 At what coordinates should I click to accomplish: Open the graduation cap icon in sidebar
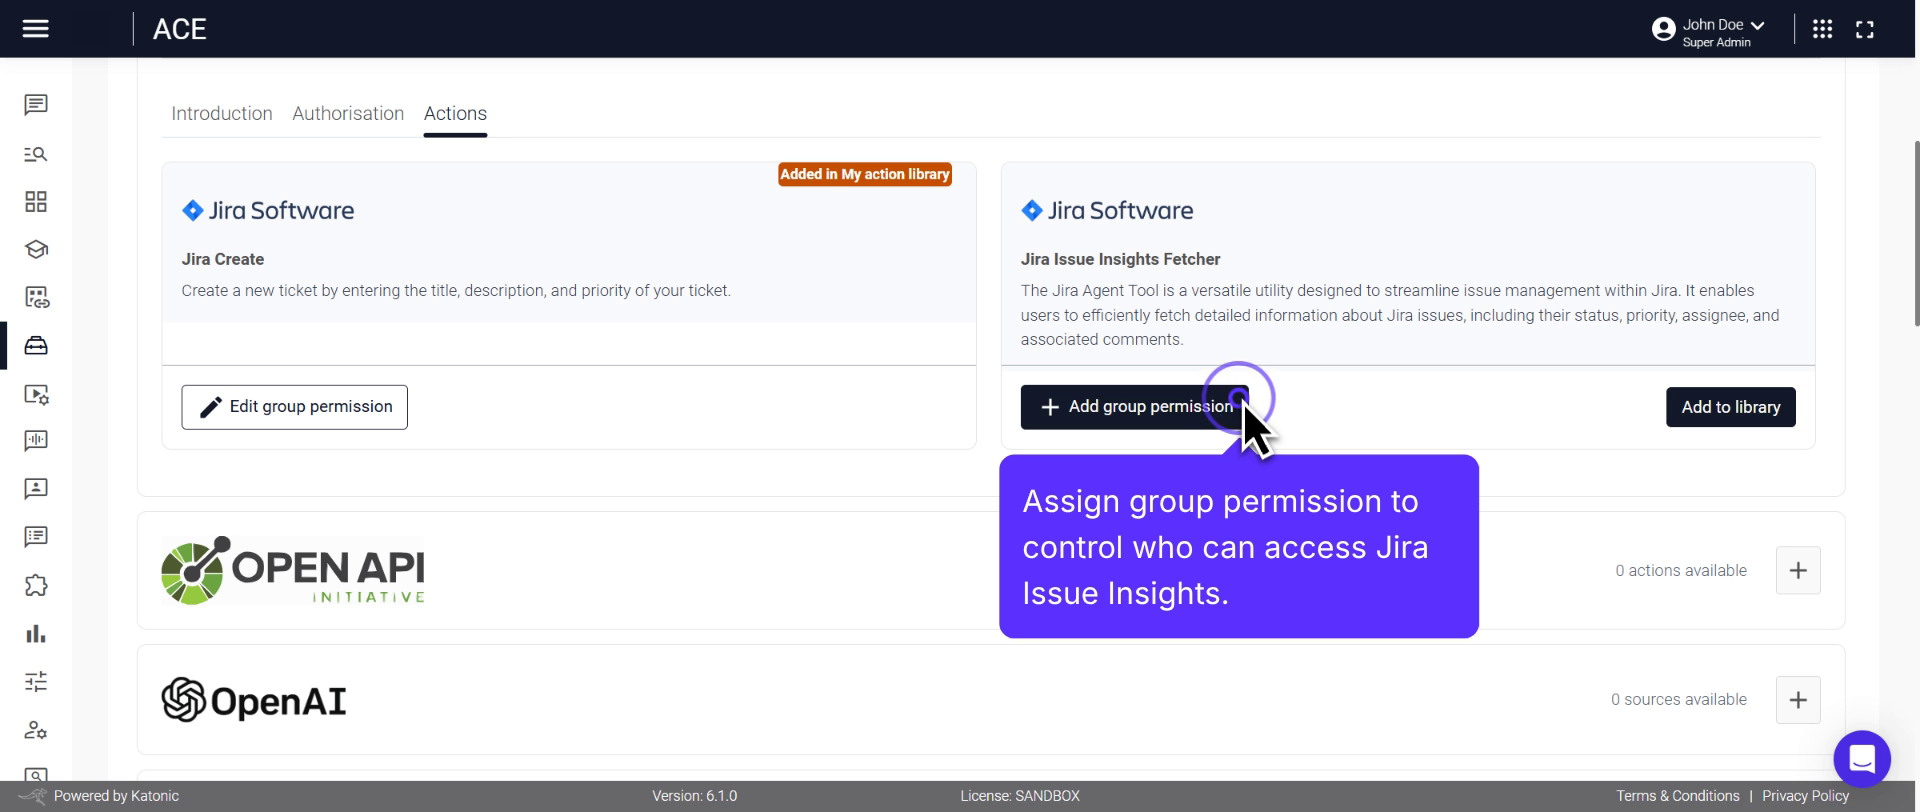[x=36, y=249]
